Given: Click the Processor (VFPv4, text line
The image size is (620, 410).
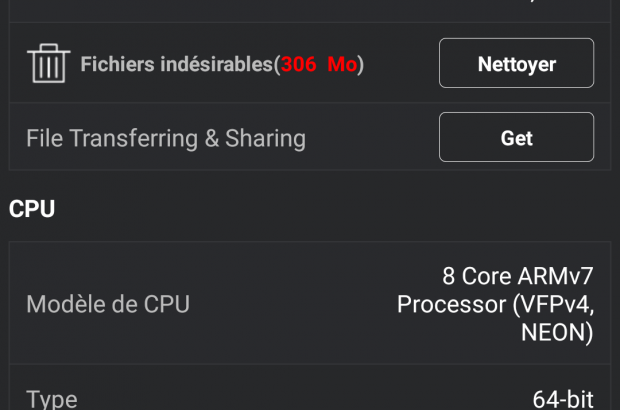Looking at the screenshot, I should tap(495, 304).
